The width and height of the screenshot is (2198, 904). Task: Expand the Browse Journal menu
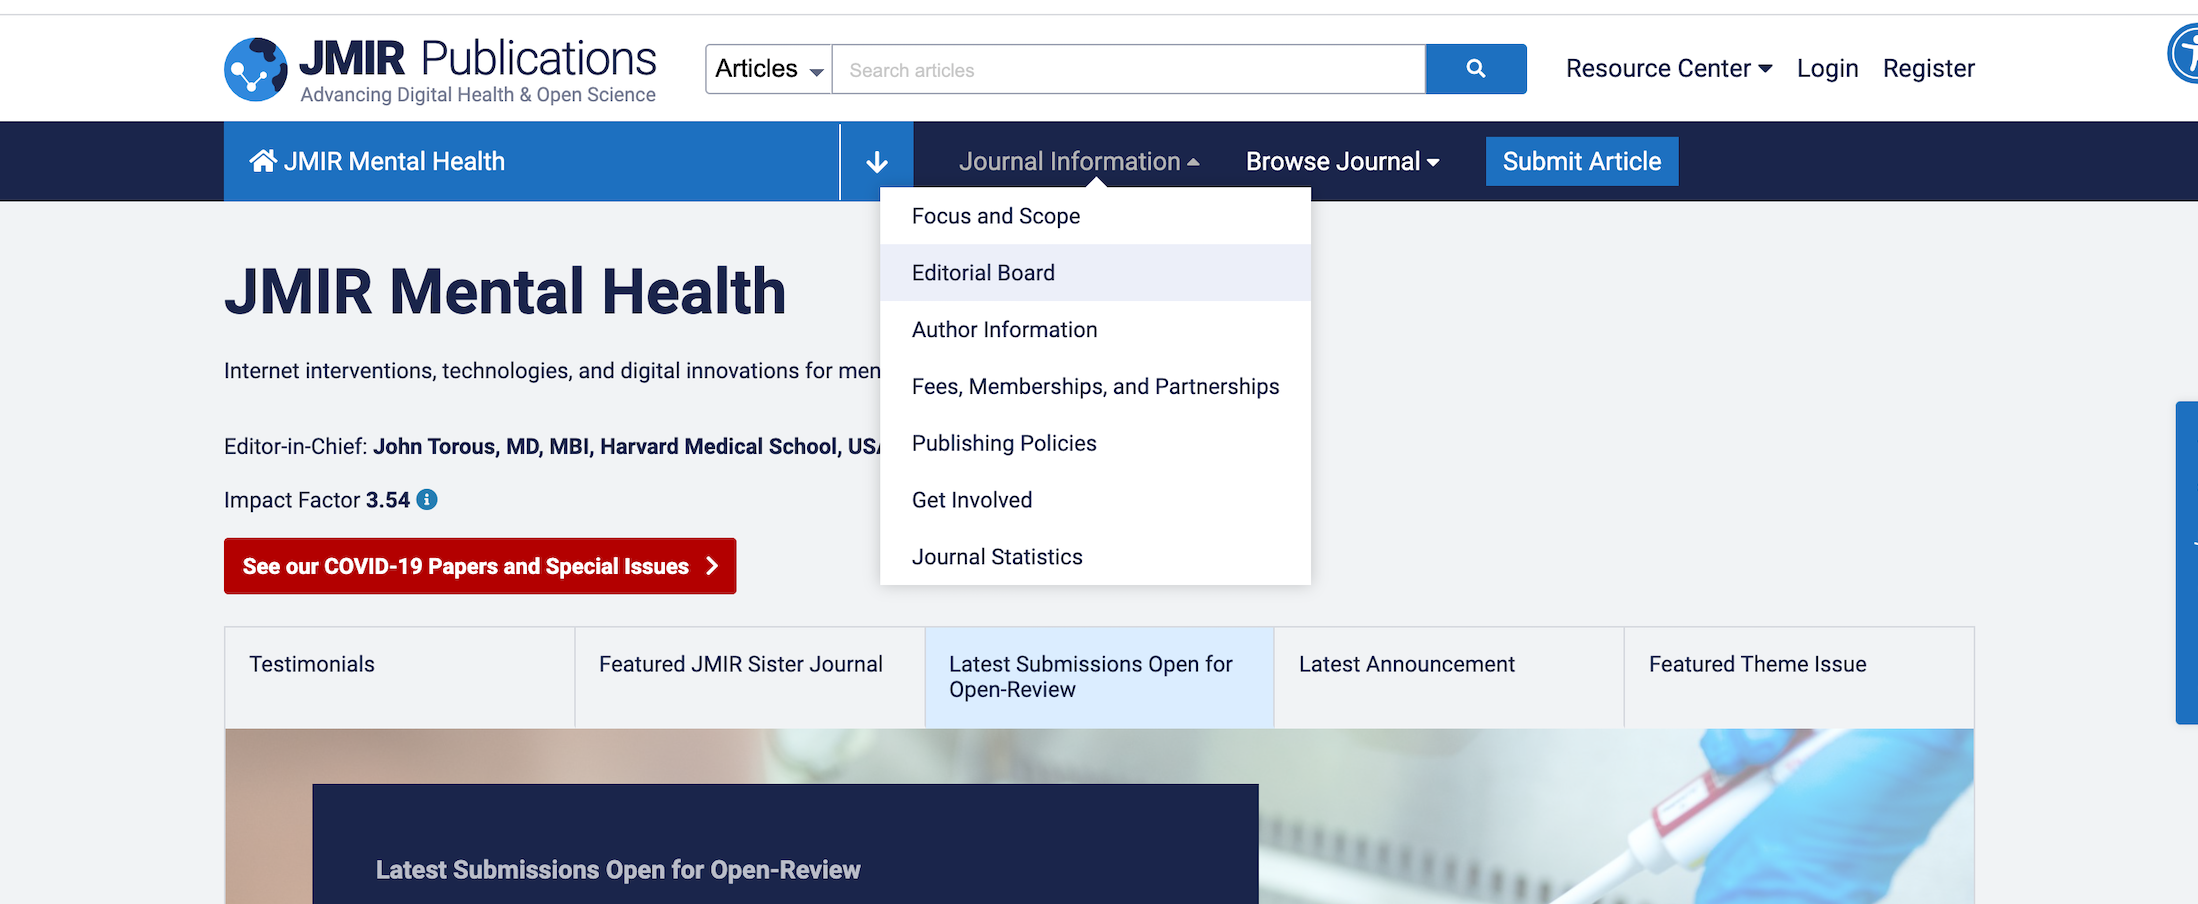[x=1342, y=162]
